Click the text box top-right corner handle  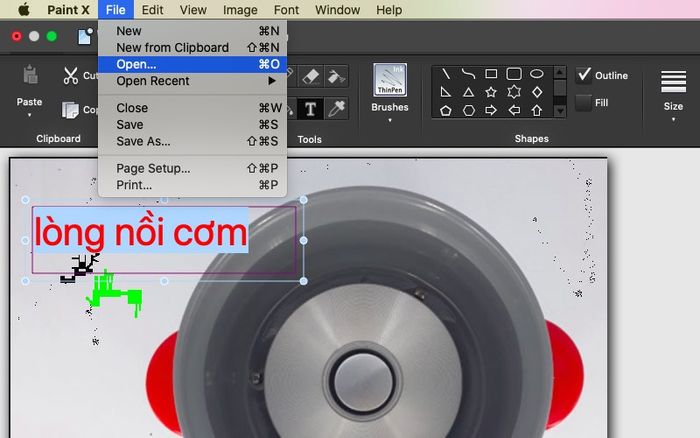click(304, 200)
